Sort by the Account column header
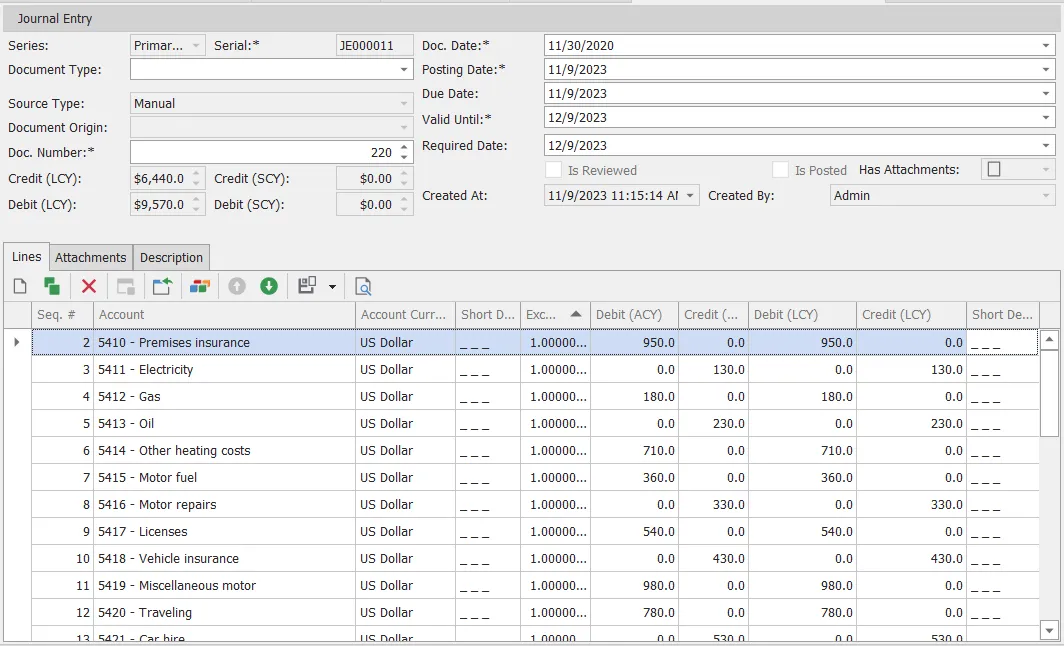Image resolution: width=1064 pixels, height=646 pixels. (x=224, y=314)
